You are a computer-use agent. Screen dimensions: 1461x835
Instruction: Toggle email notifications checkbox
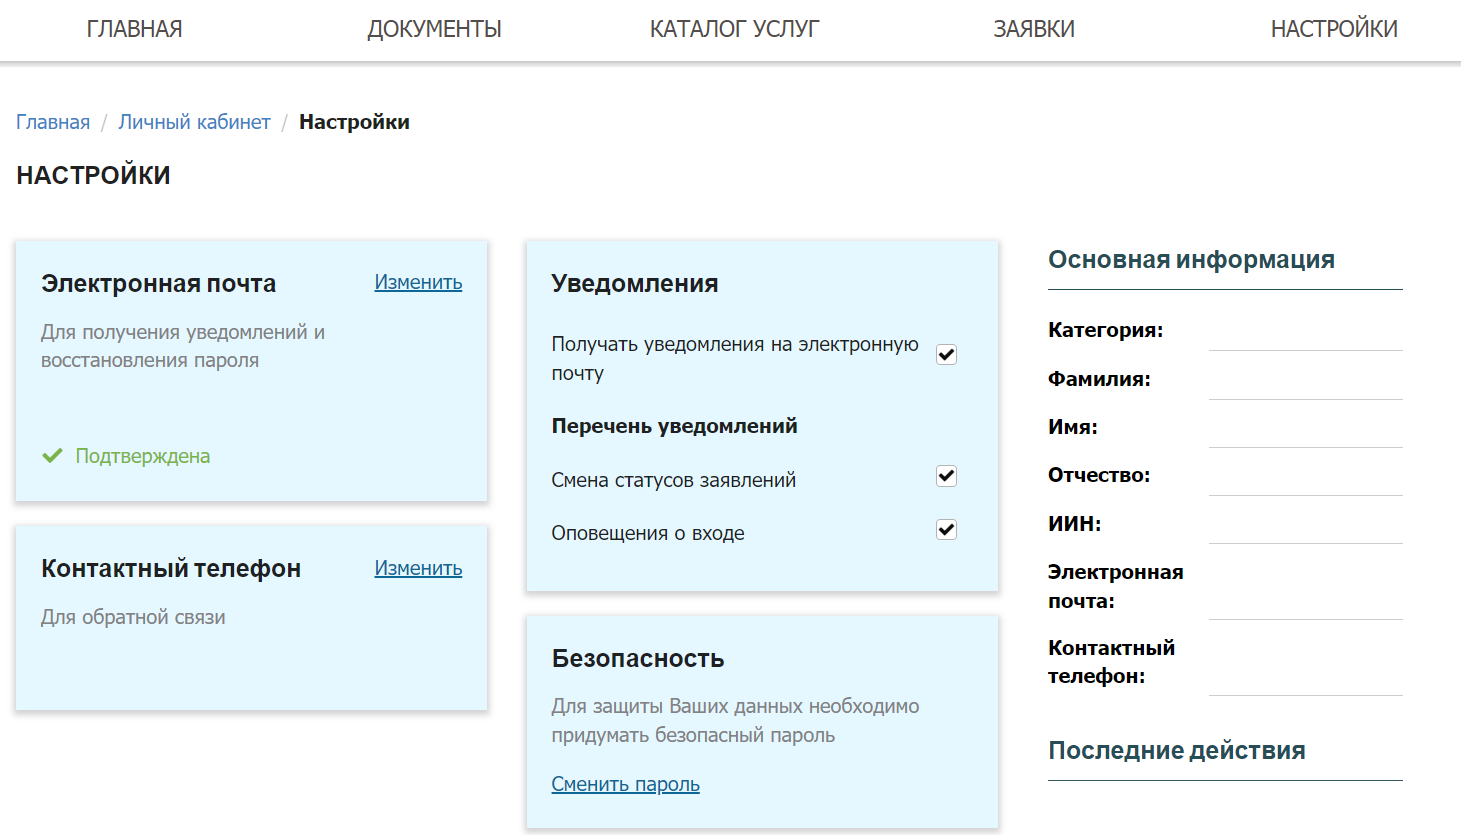click(x=946, y=355)
